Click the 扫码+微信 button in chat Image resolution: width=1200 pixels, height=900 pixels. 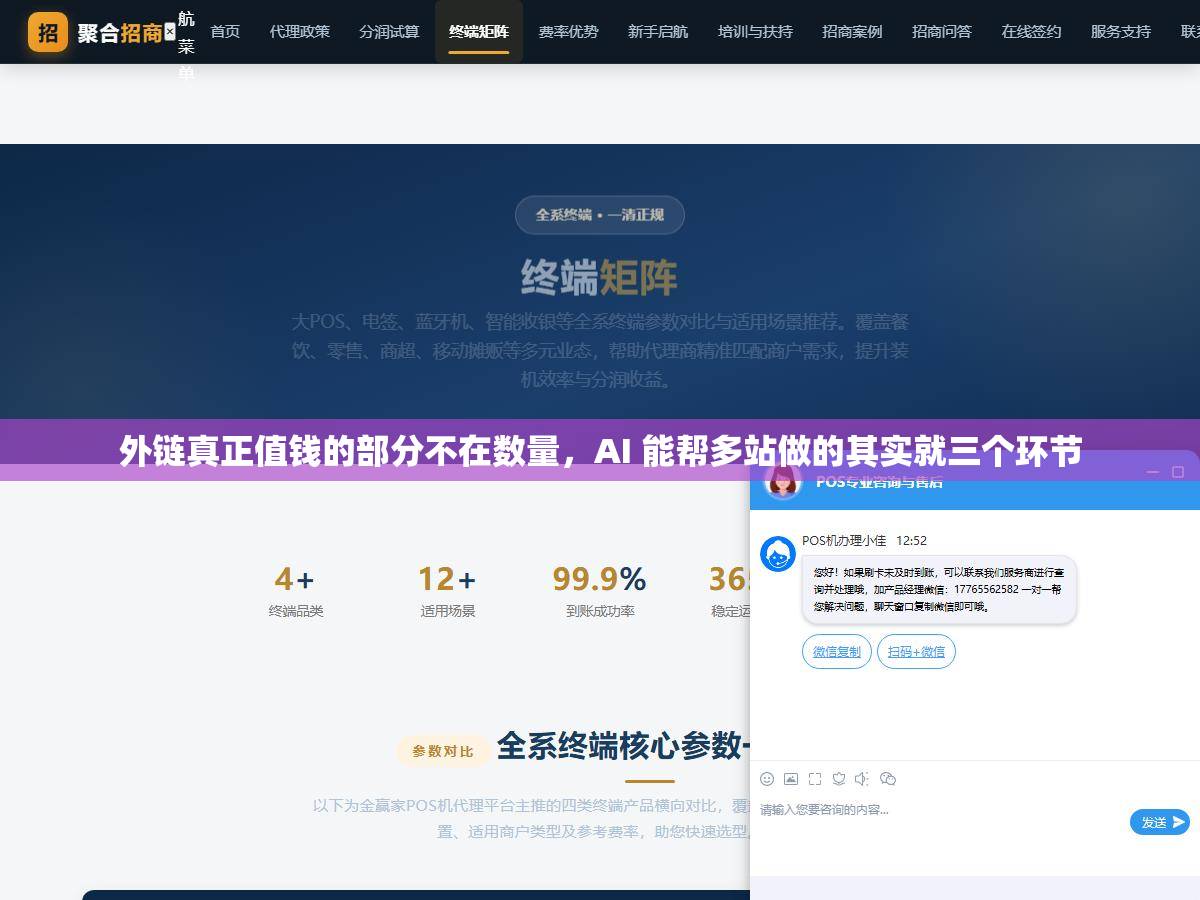tap(917, 652)
